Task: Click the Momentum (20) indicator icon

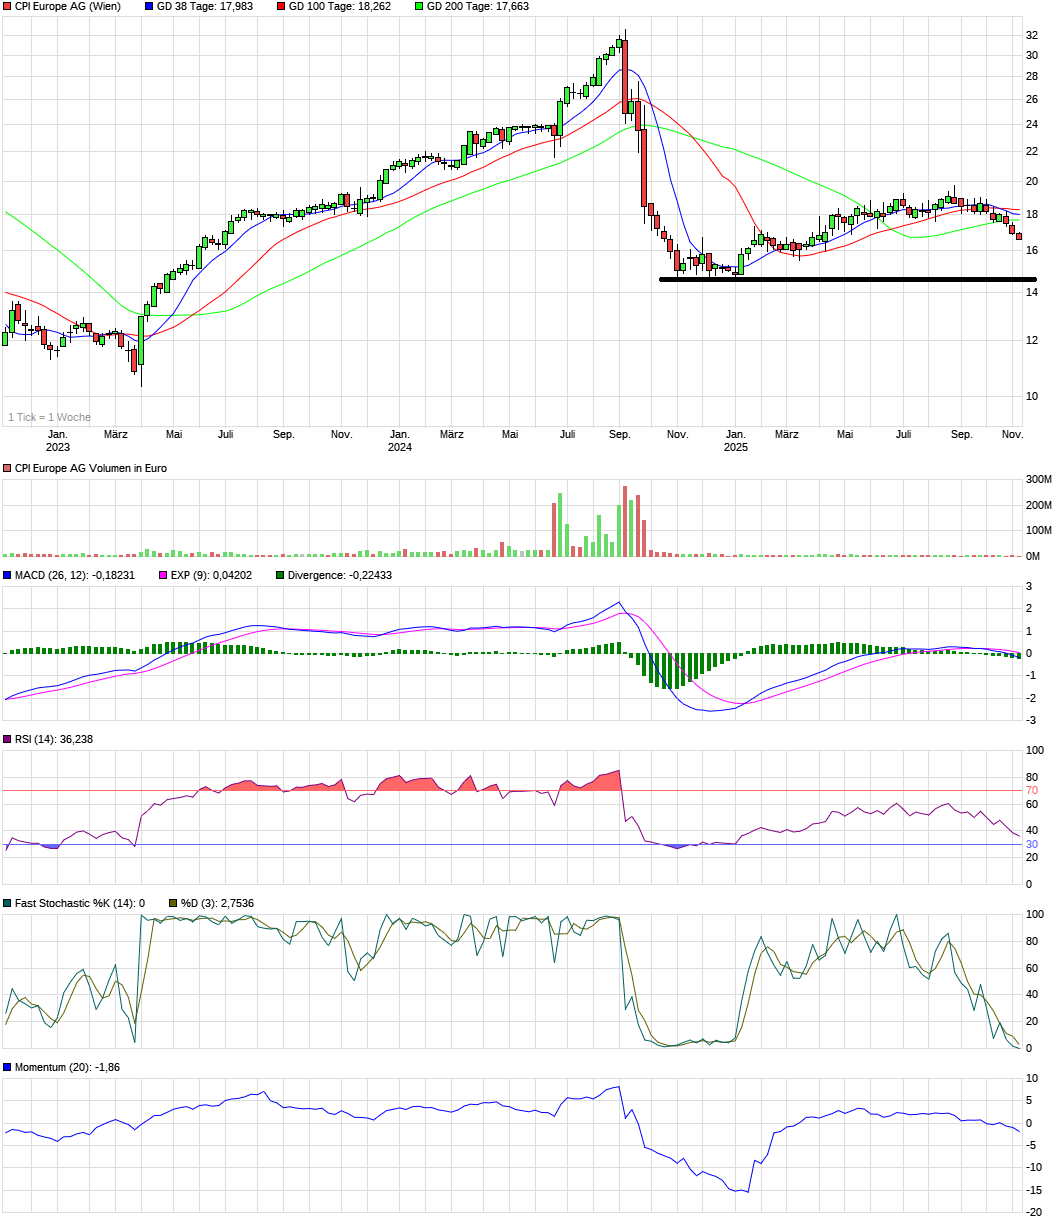Action: (x=7, y=1068)
